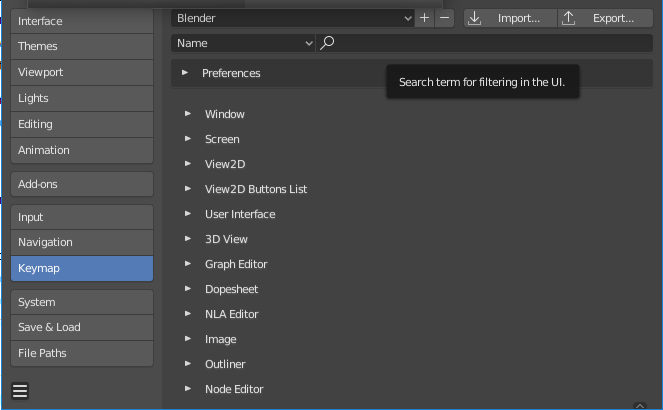Expand the Image keymap section
This screenshot has width=663, height=410.
tap(188, 339)
